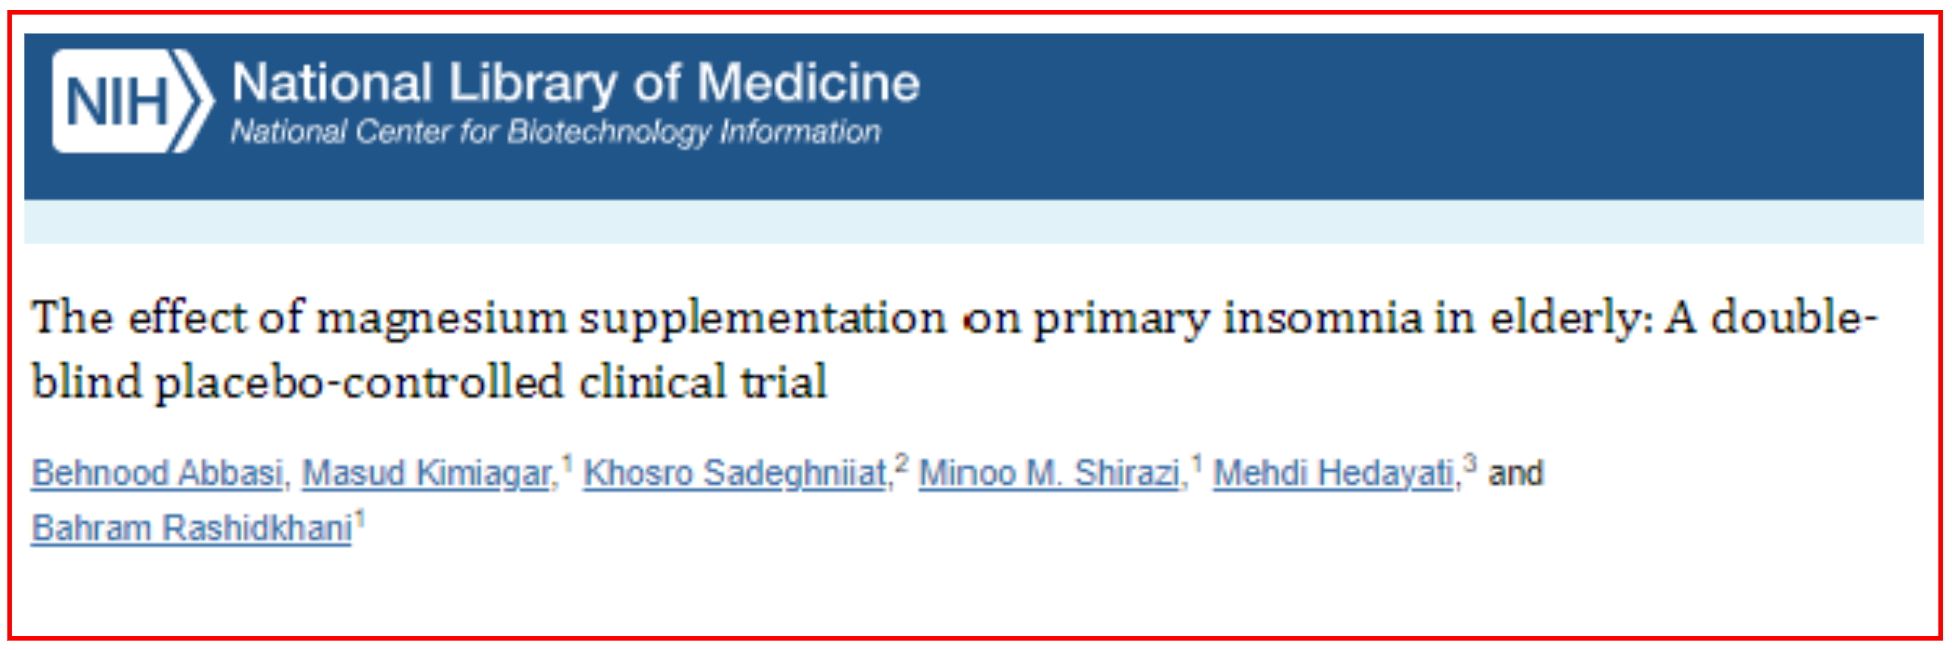Click the dark blue NIH header banner
1952x650 pixels.
click(974, 116)
